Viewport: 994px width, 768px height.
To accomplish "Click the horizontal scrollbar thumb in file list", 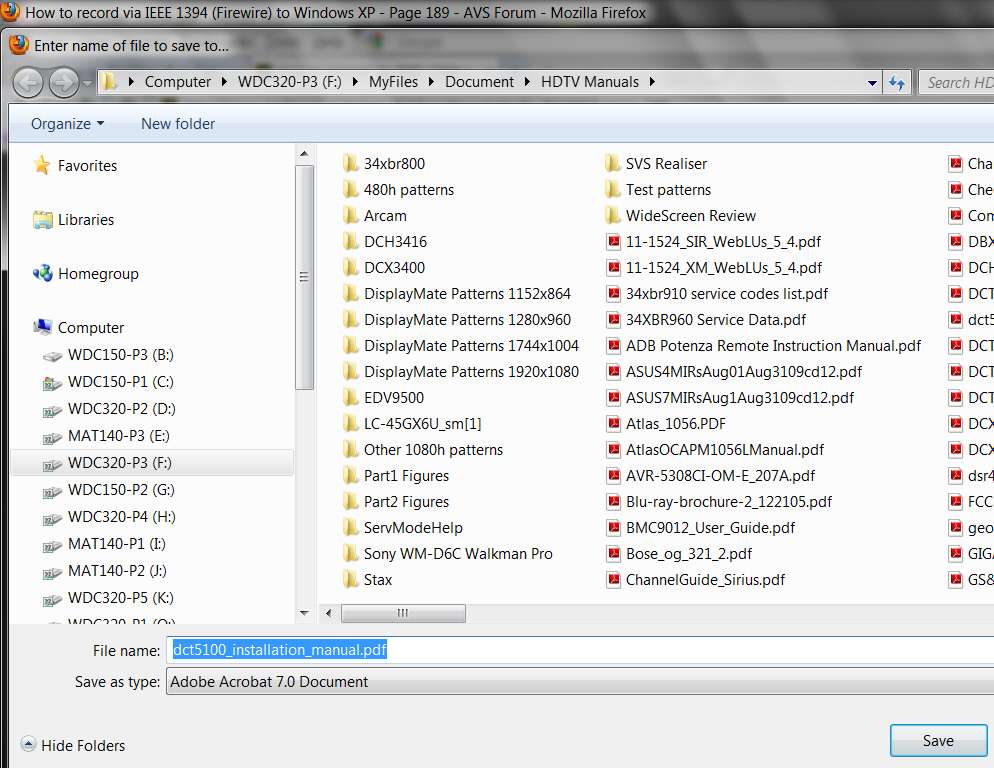I will [x=403, y=613].
